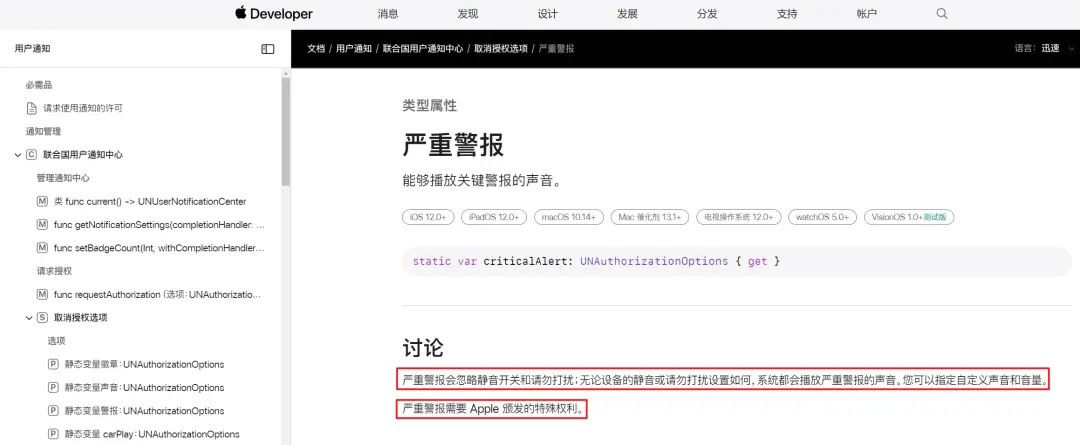Screen dimensions: 1080x445
Task: Click P icon beside 静态变量徽章
Action: 53,364
